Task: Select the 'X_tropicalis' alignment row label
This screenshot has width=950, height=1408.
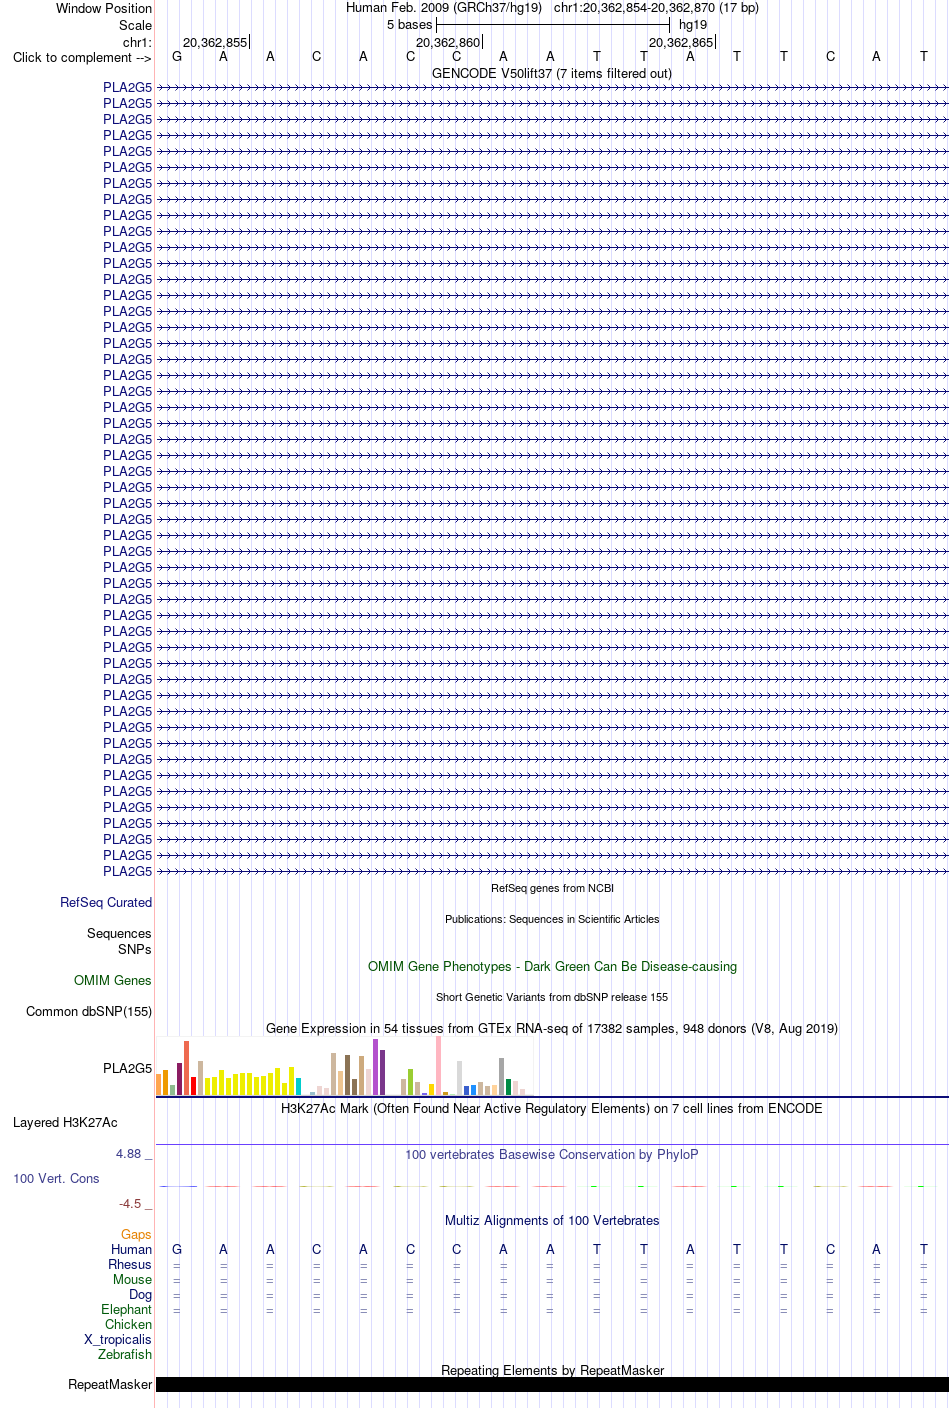Action: click(118, 1339)
